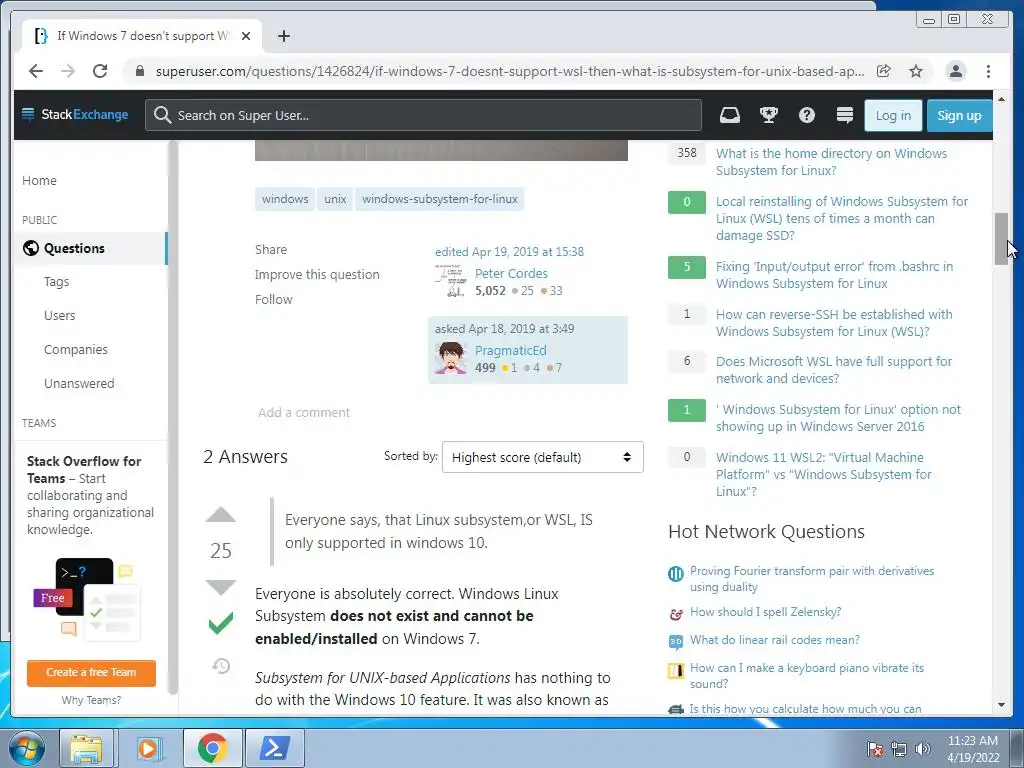Show answer activity history icon
The height and width of the screenshot is (768, 1024).
221,665
